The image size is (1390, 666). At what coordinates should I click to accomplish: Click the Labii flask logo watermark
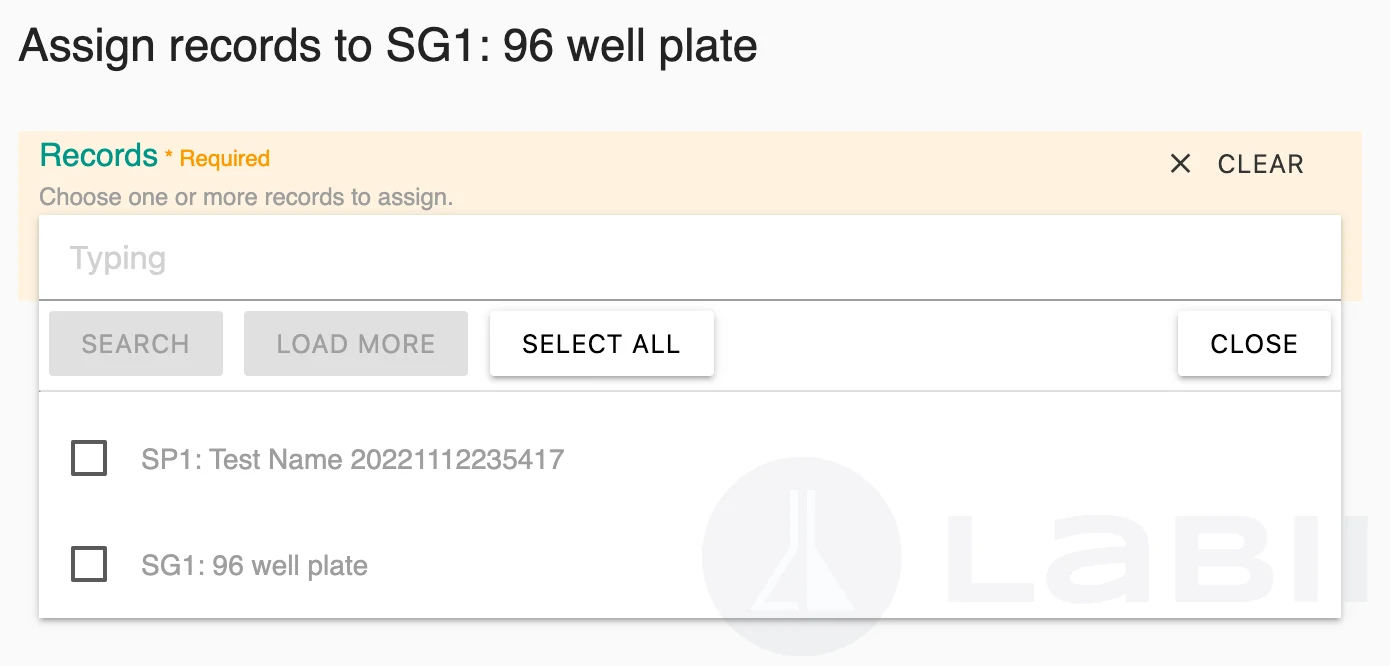pos(802,557)
